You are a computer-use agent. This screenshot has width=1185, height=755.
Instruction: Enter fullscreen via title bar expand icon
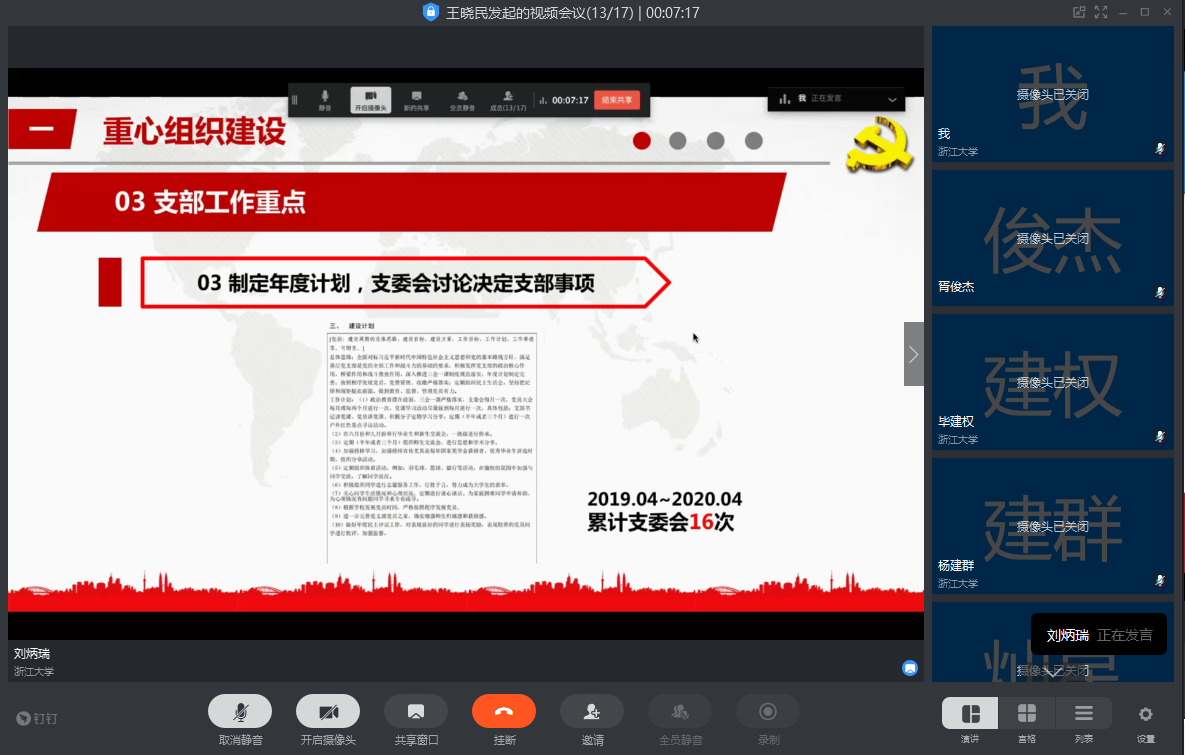(1101, 12)
